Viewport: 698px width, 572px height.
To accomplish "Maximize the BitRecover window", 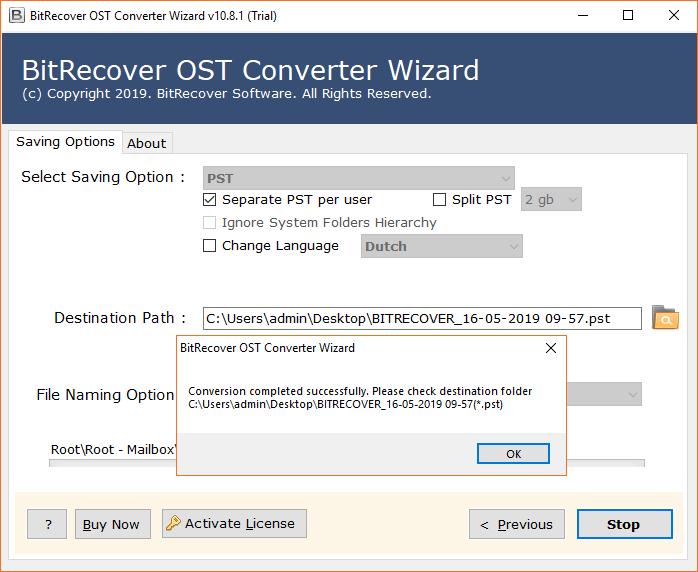I will tap(628, 16).
